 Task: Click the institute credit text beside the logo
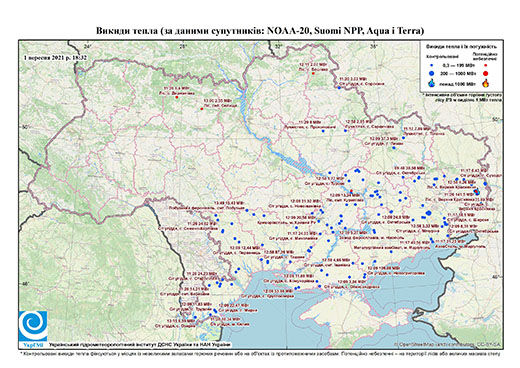click(140, 344)
